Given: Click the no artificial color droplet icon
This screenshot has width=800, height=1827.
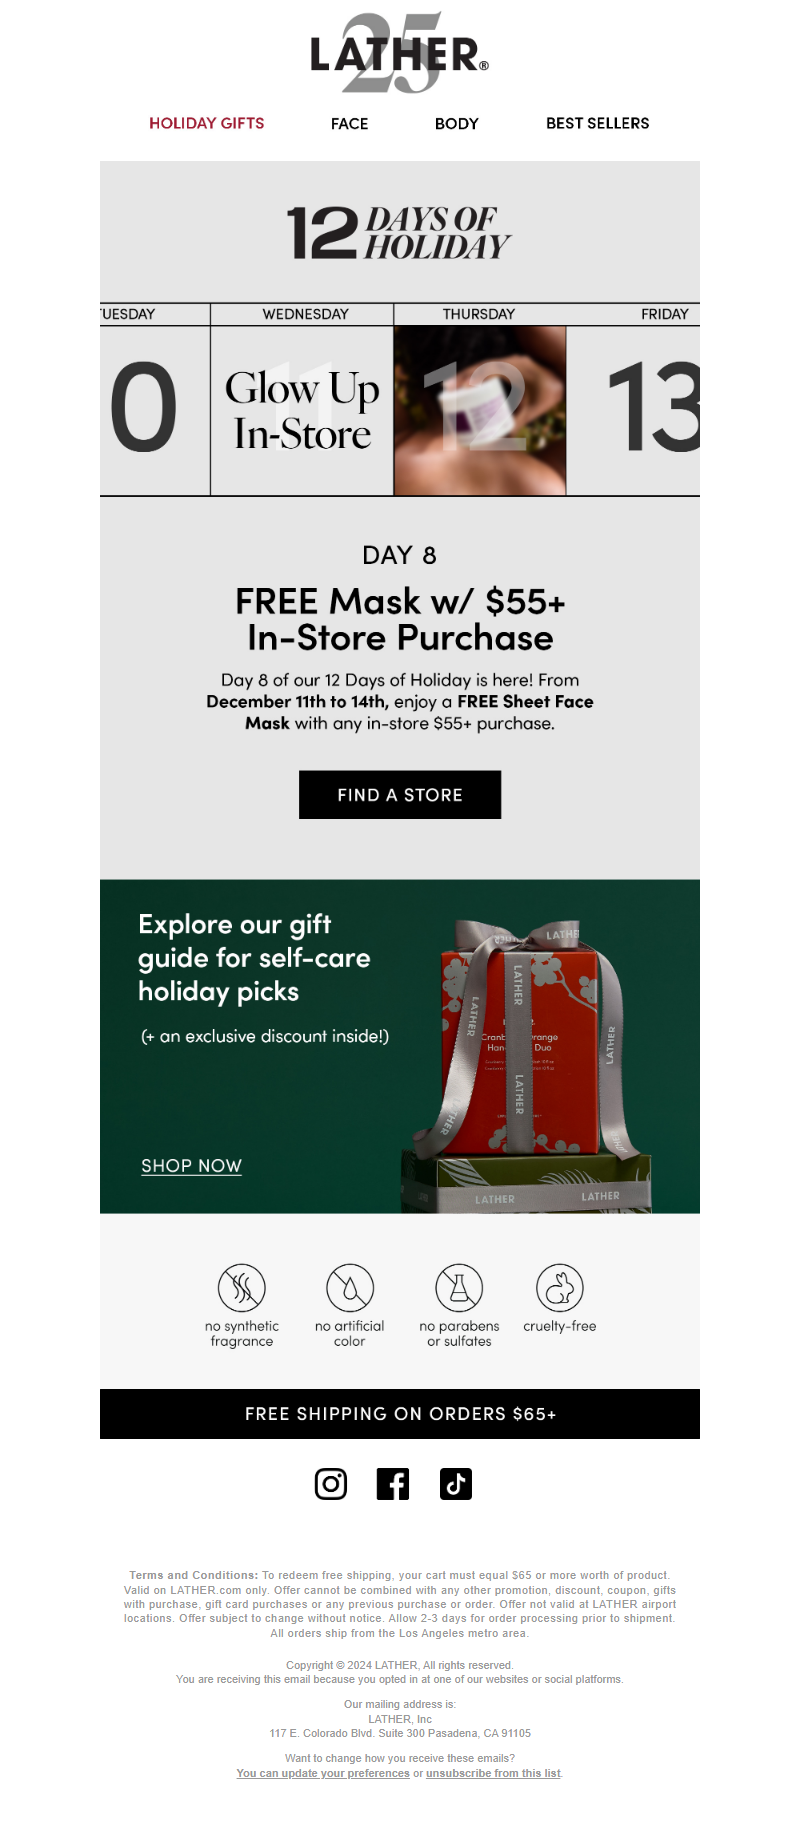Looking at the screenshot, I should tap(350, 1287).
